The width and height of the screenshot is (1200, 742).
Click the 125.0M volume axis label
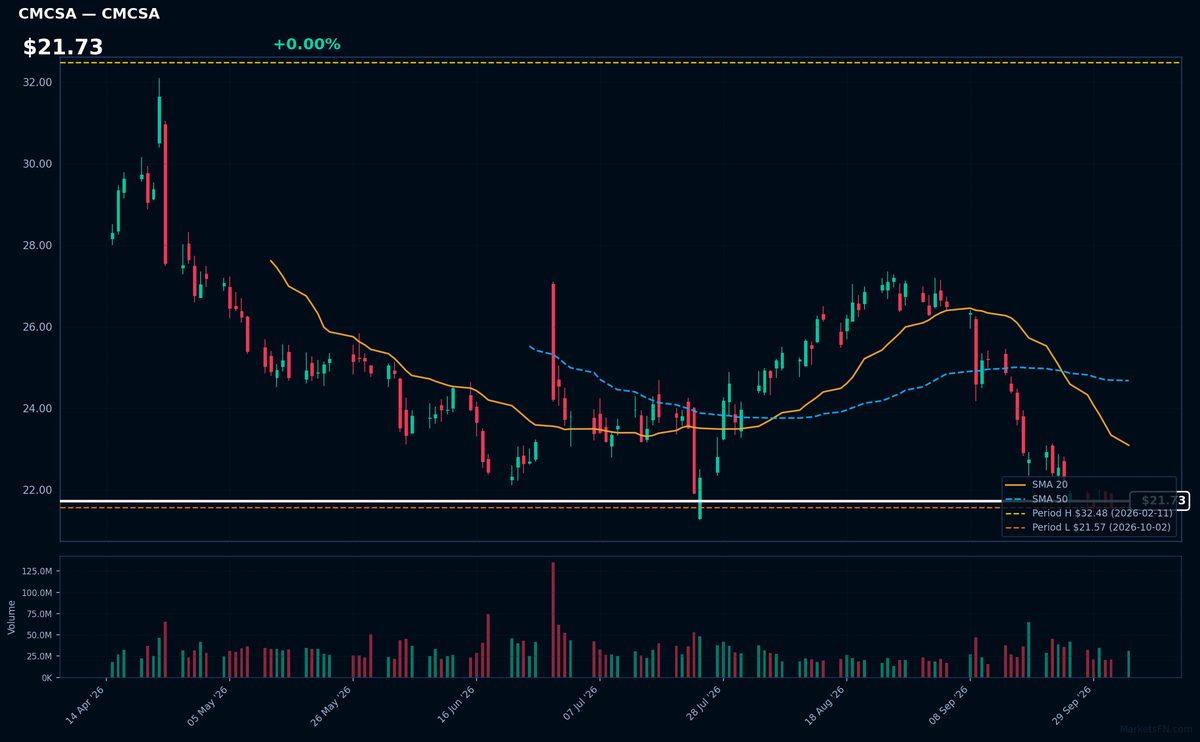click(x=37, y=571)
